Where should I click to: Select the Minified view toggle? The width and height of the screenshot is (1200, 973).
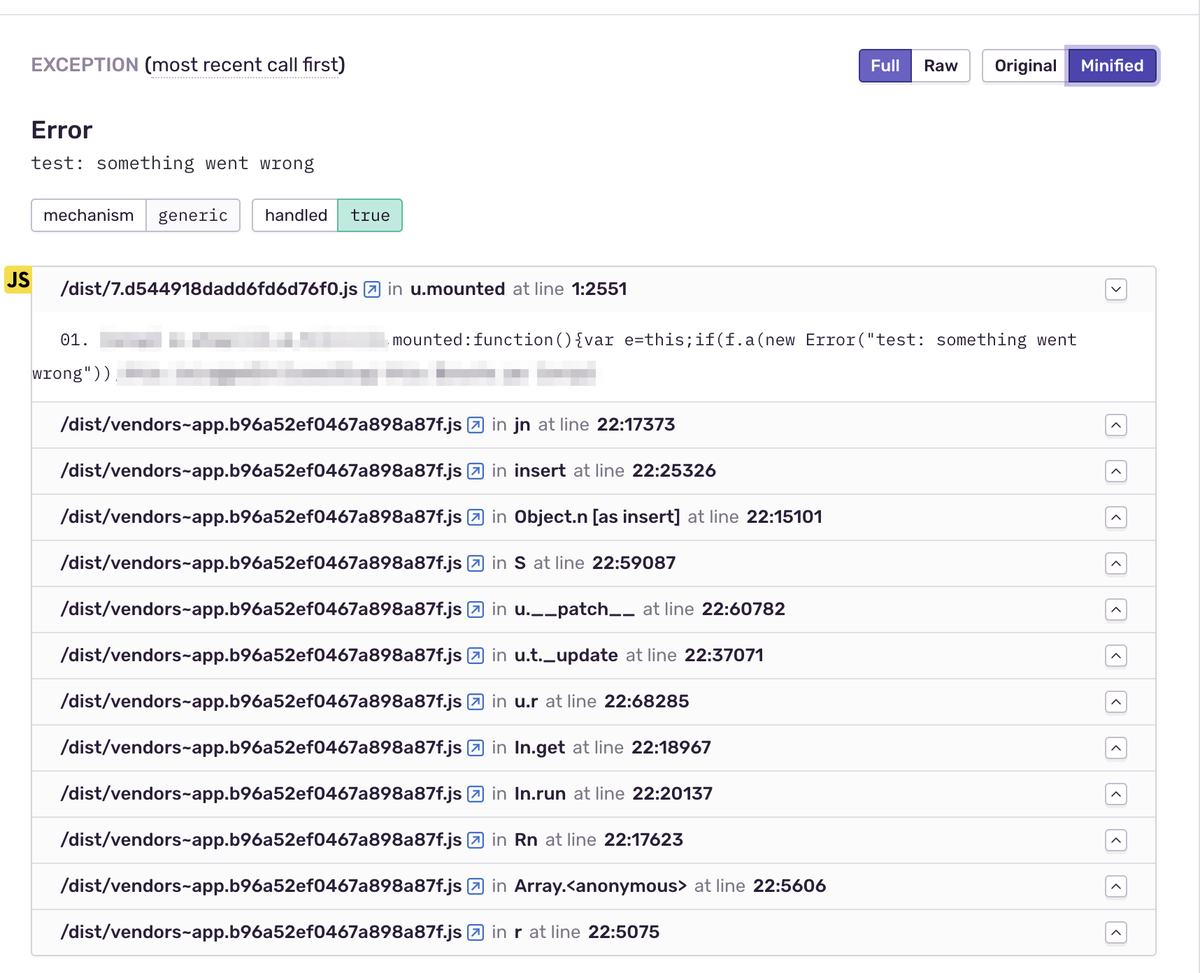(1112, 66)
